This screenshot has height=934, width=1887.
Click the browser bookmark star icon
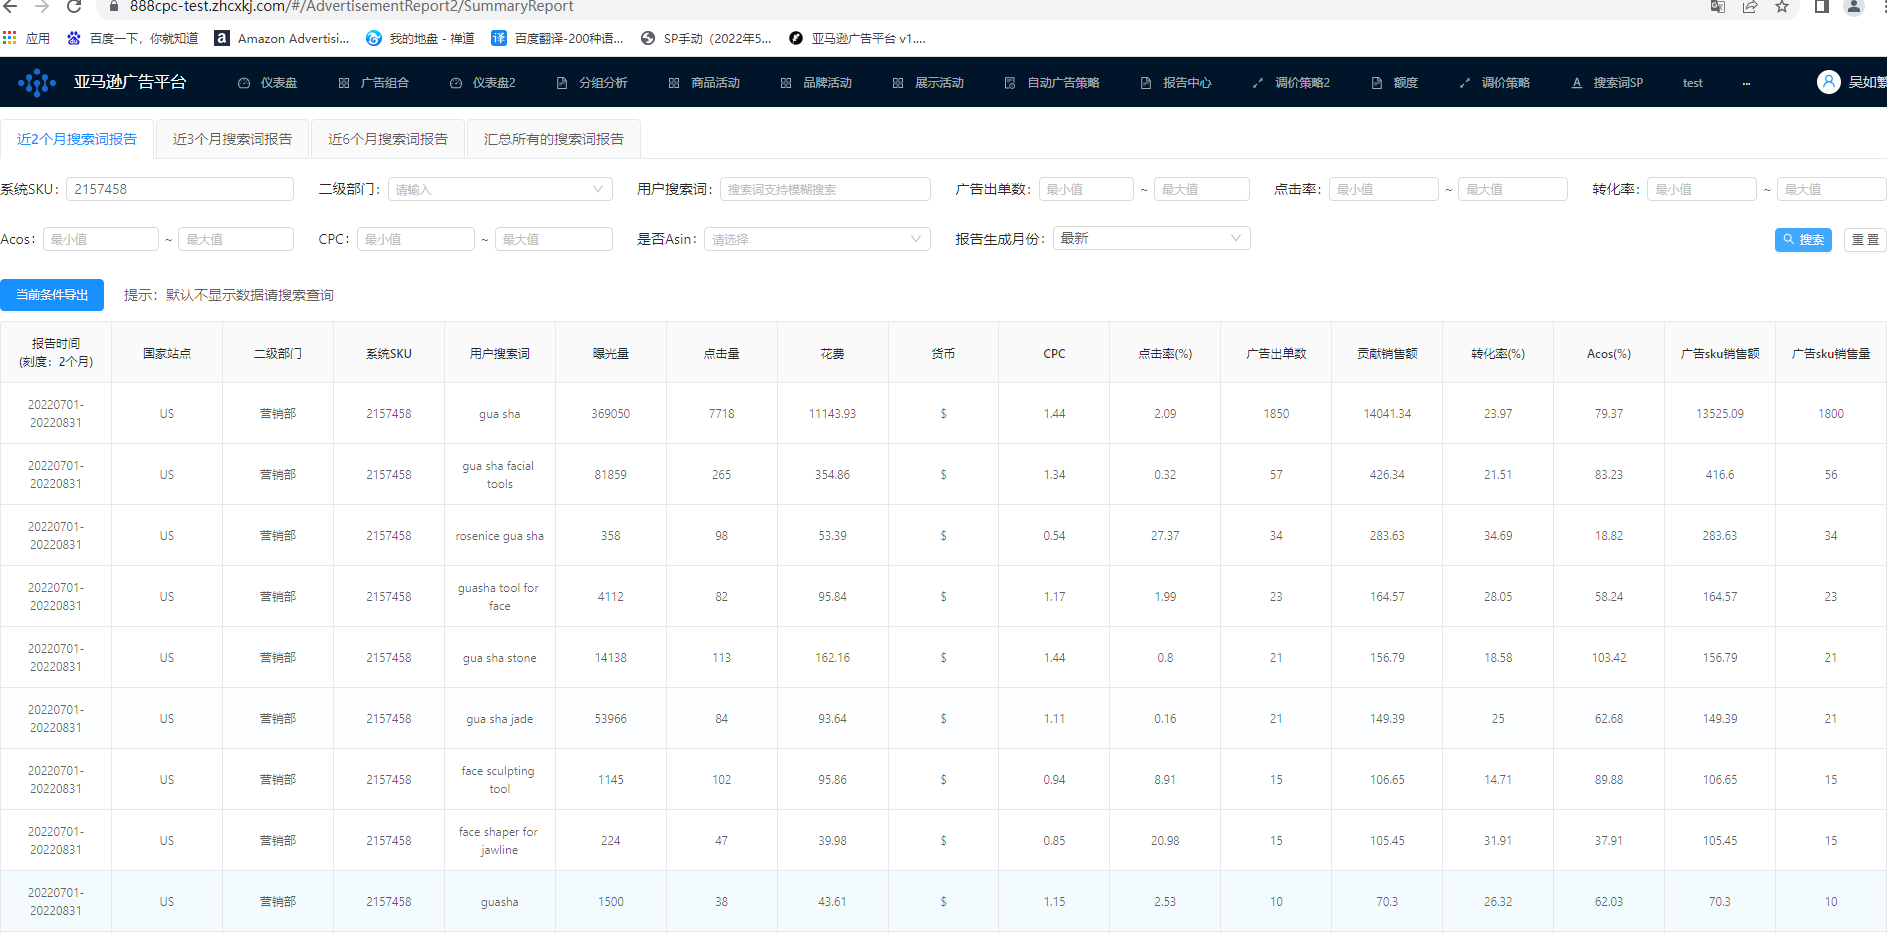point(1782,7)
